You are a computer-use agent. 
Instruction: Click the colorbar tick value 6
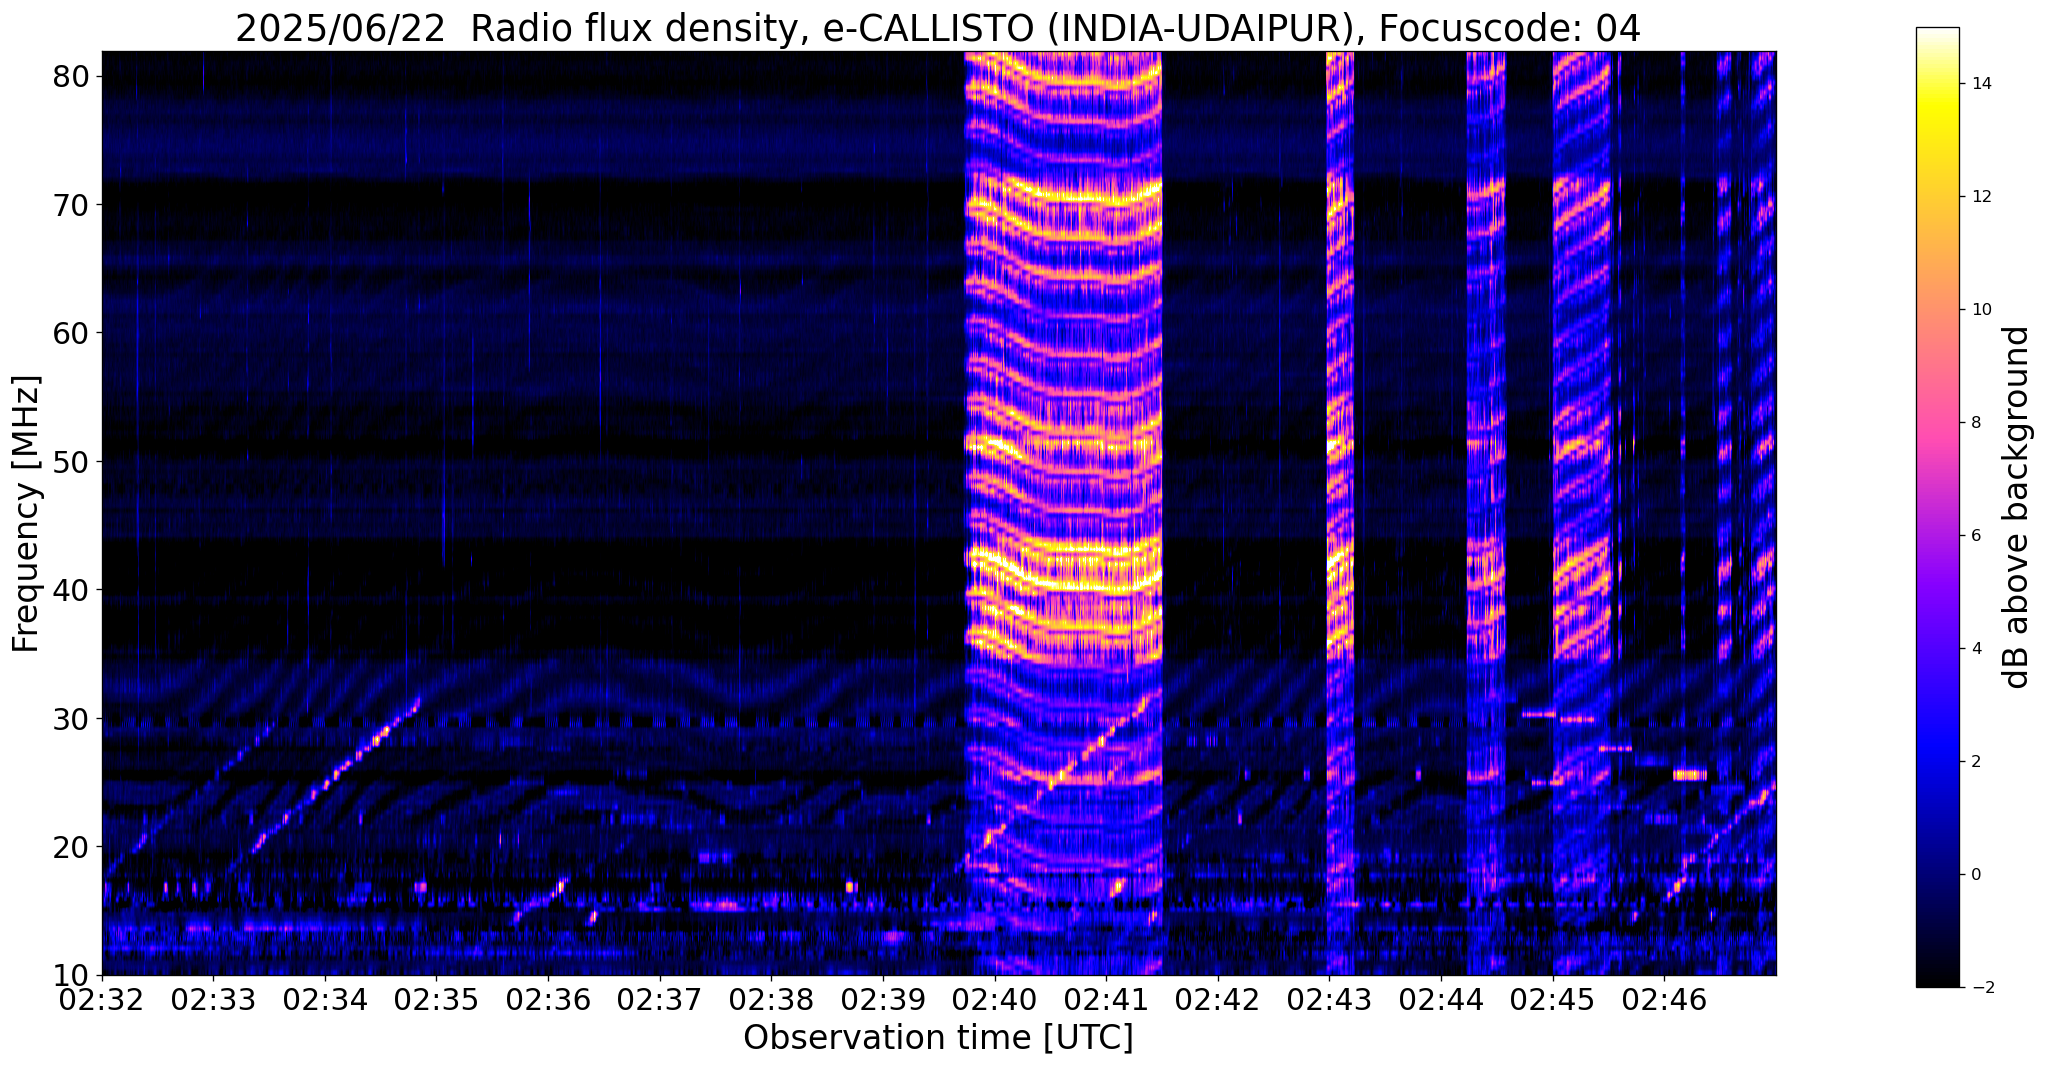pyautogui.click(x=1974, y=536)
